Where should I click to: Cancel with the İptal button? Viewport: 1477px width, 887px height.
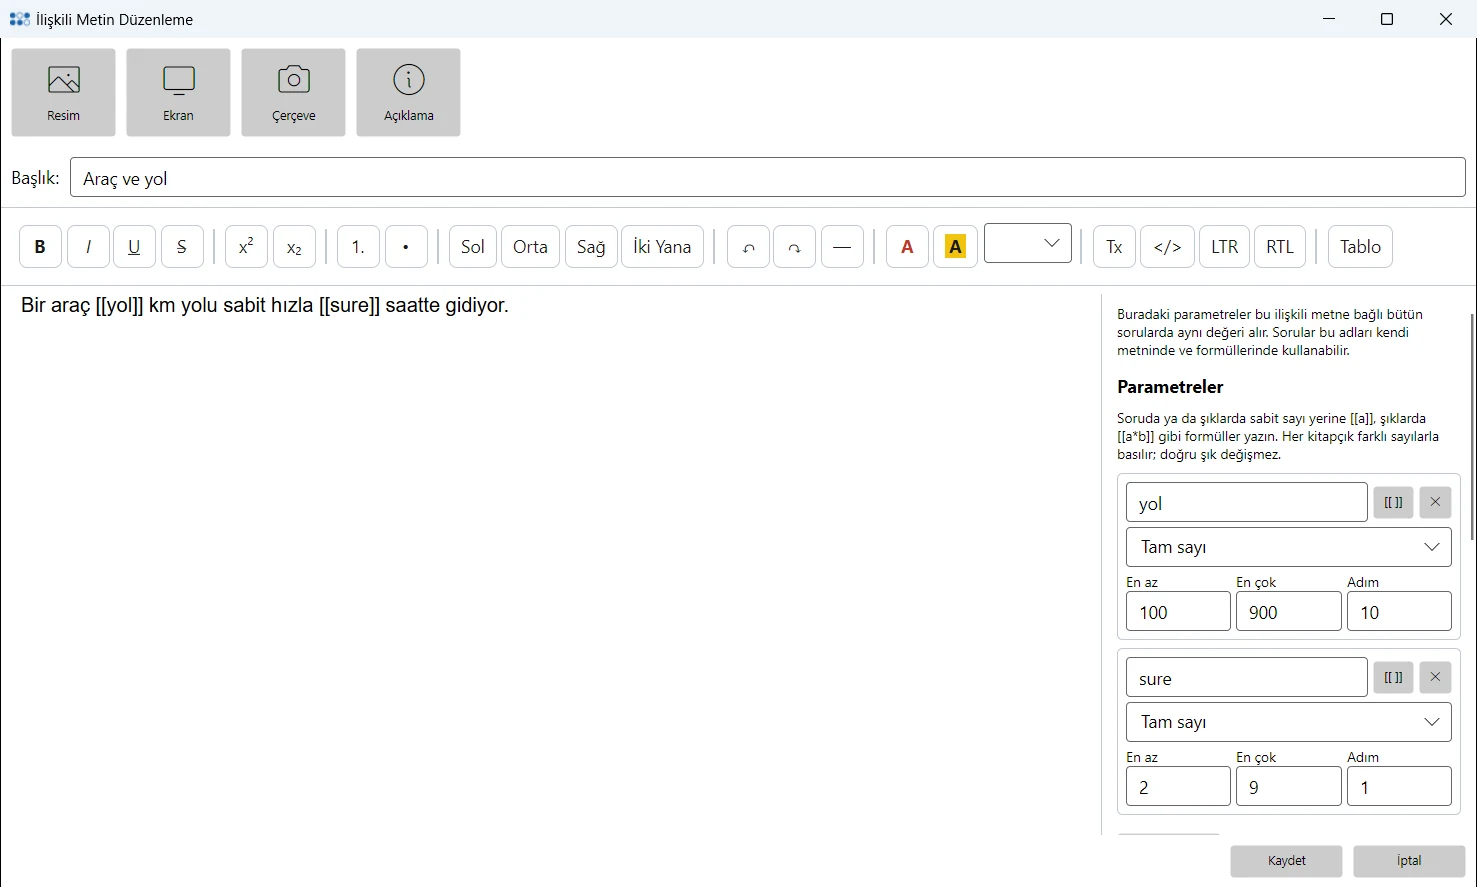click(1409, 861)
